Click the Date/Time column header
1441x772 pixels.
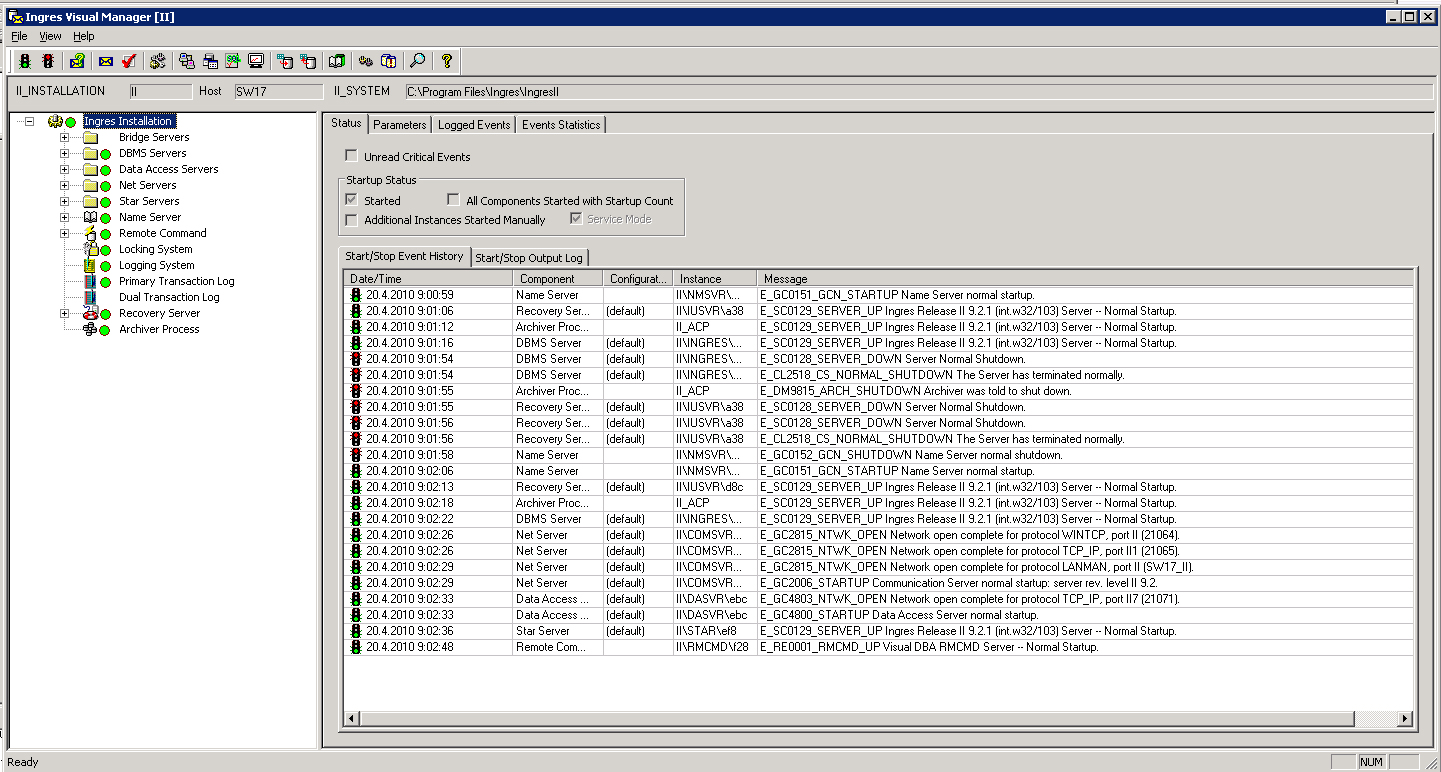(428, 279)
